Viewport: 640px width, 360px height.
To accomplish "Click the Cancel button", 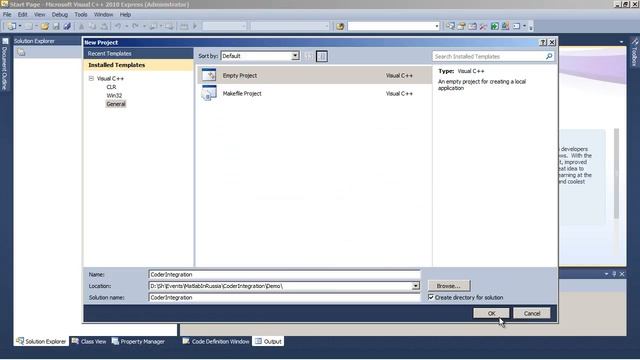I will 532,313.
